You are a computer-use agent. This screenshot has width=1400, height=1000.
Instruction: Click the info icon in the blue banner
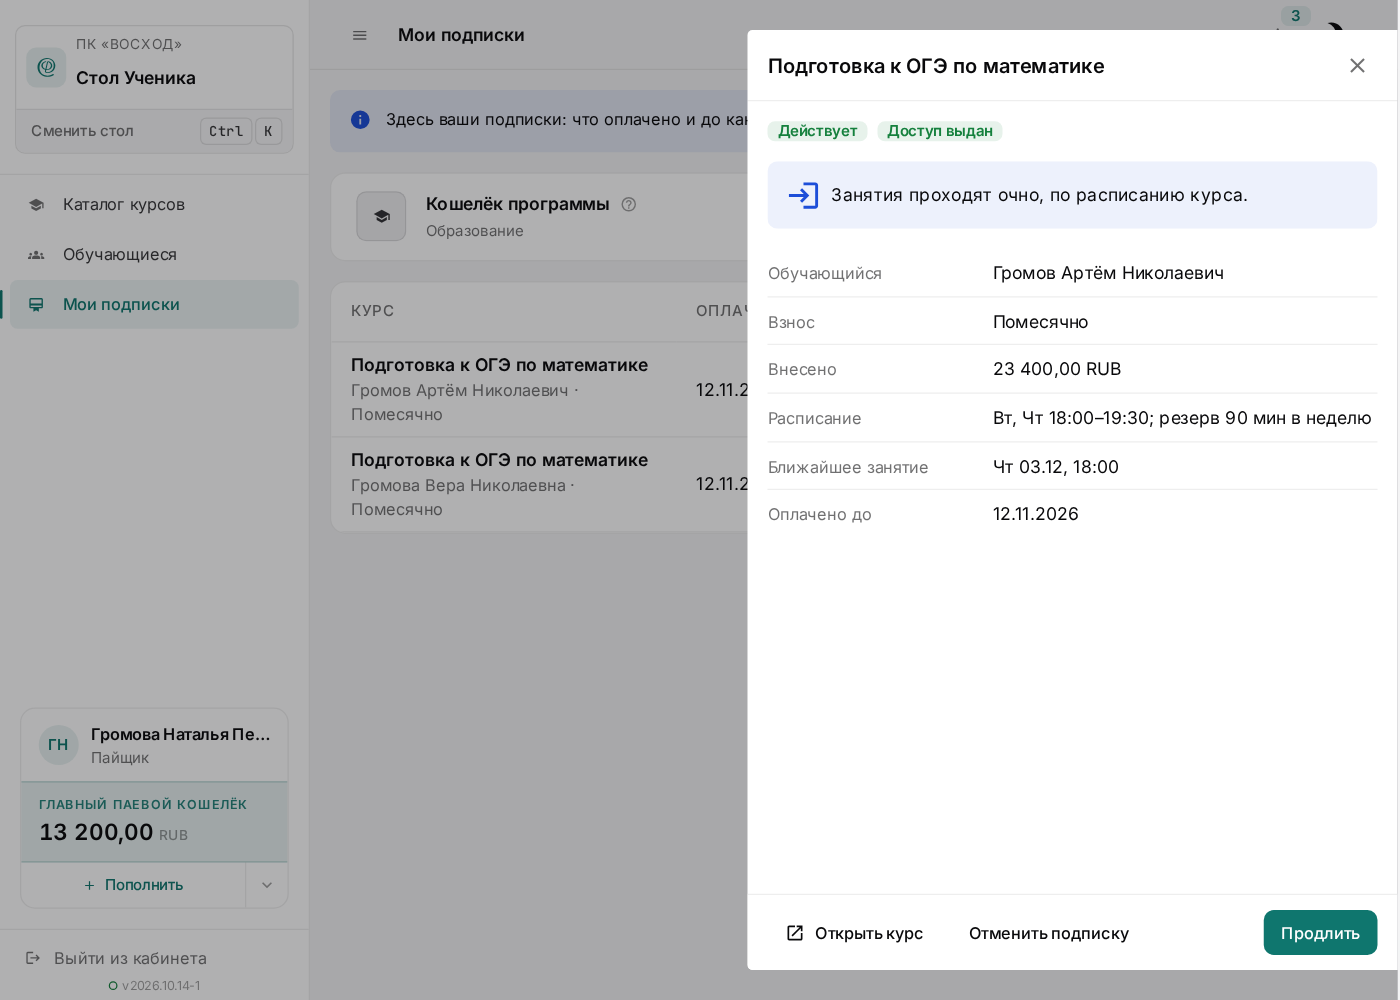click(x=360, y=120)
